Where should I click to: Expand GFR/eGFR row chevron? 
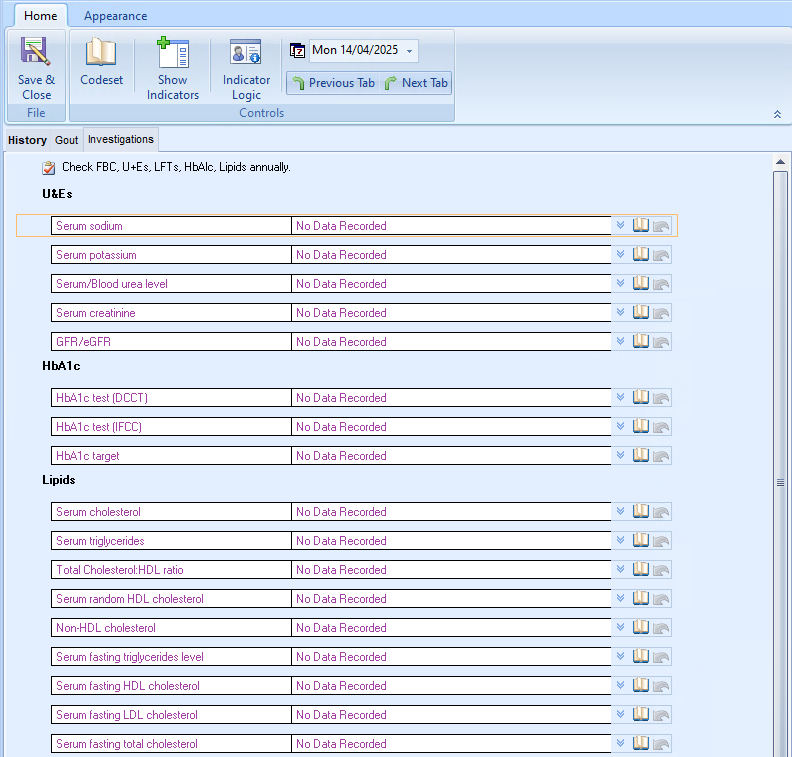click(x=621, y=341)
